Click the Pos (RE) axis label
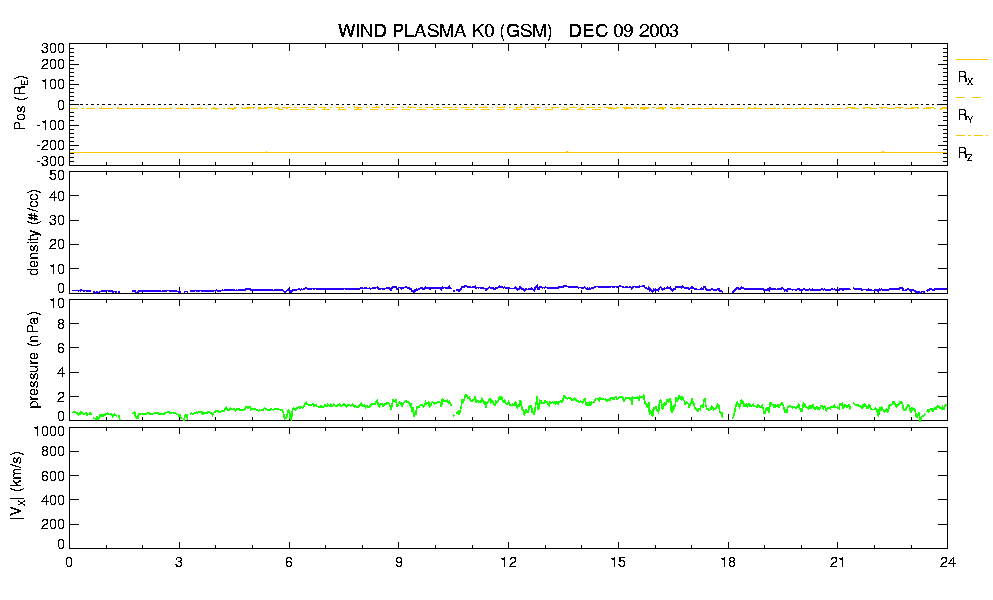The height and width of the screenshot is (600, 993). click(x=20, y=103)
